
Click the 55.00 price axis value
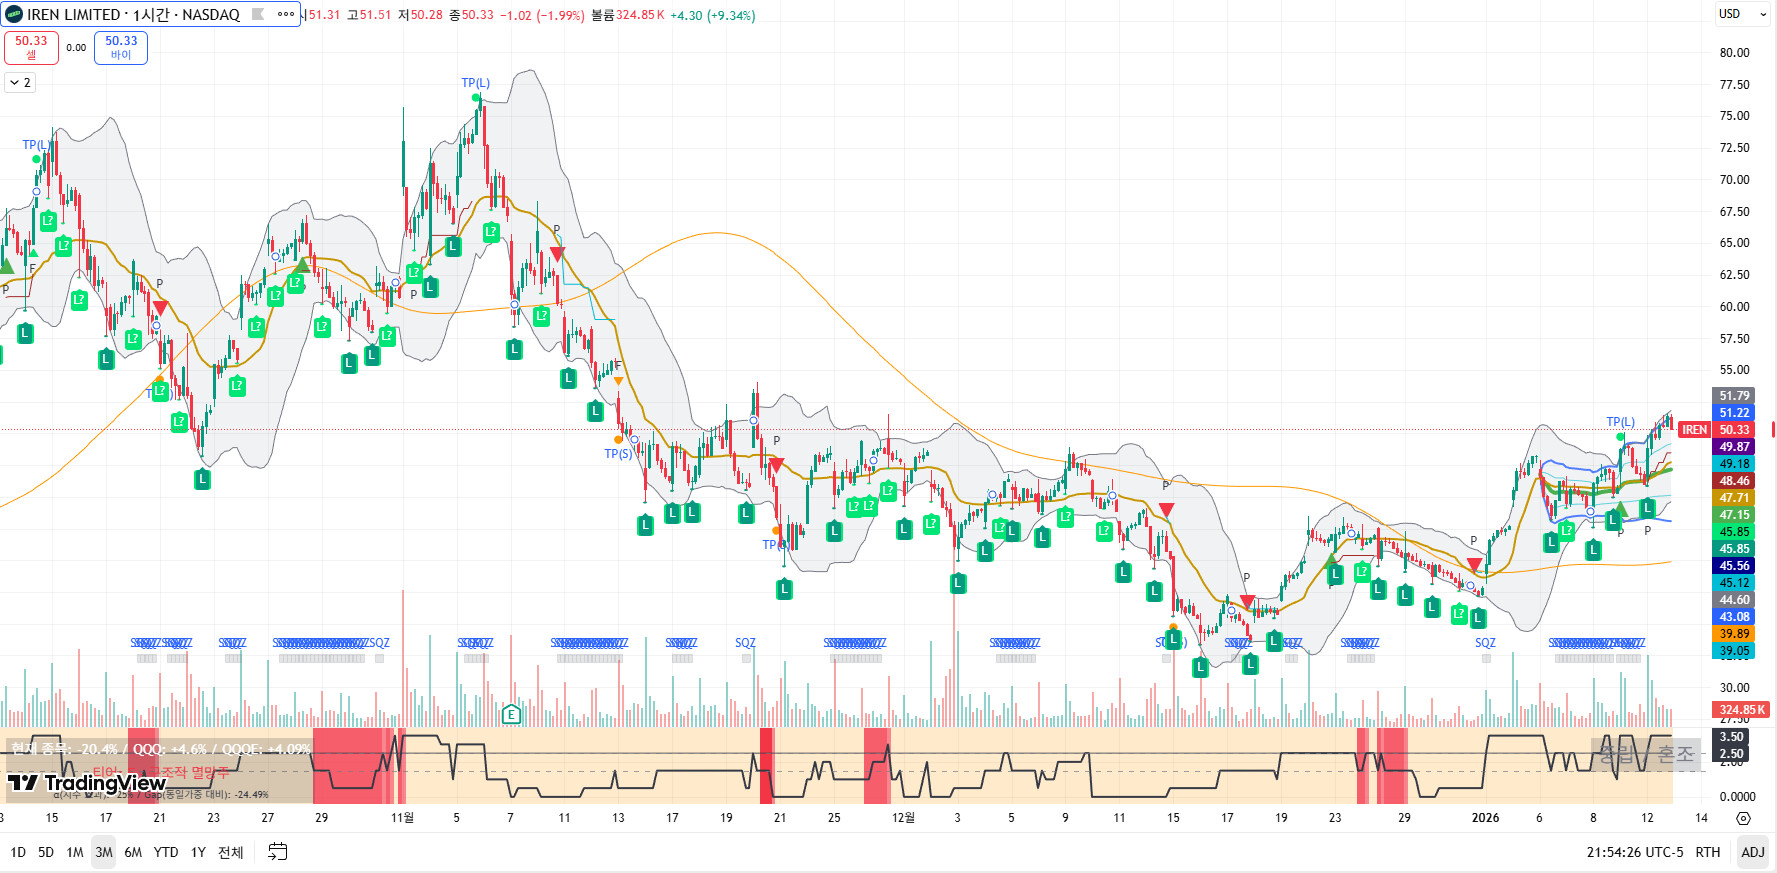pos(1734,370)
